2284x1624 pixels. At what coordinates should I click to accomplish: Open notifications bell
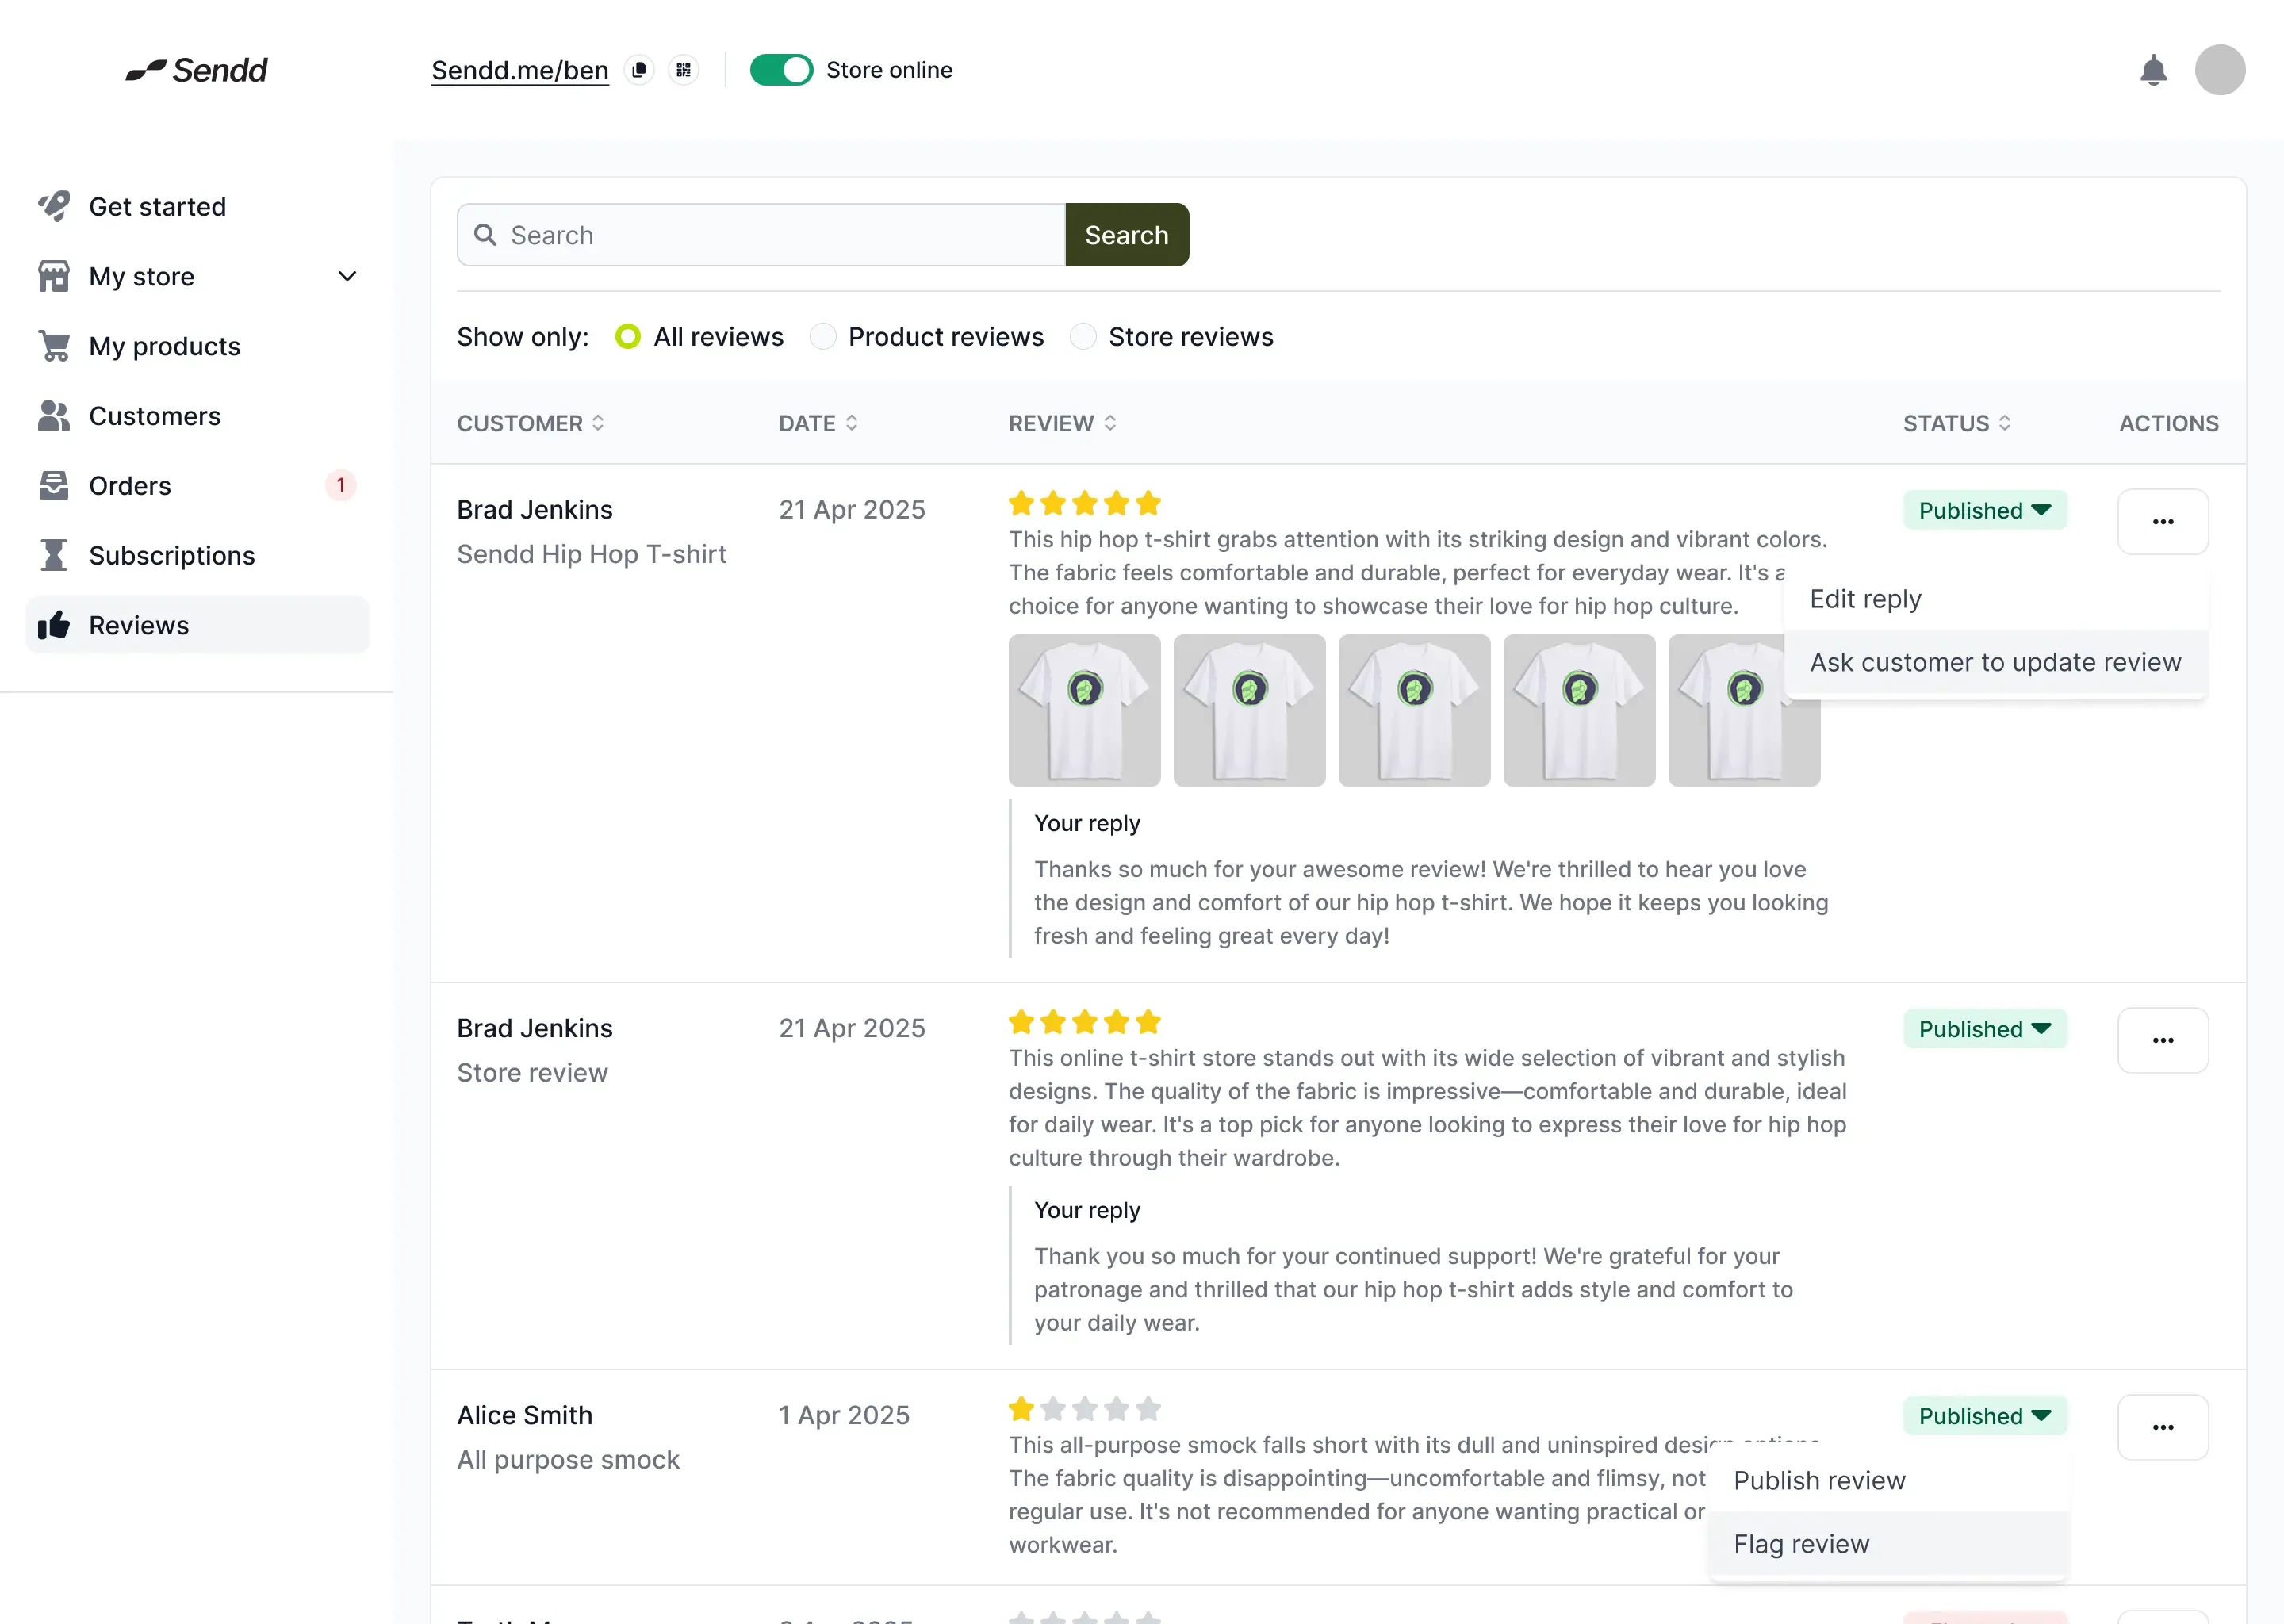pyautogui.click(x=2153, y=70)
